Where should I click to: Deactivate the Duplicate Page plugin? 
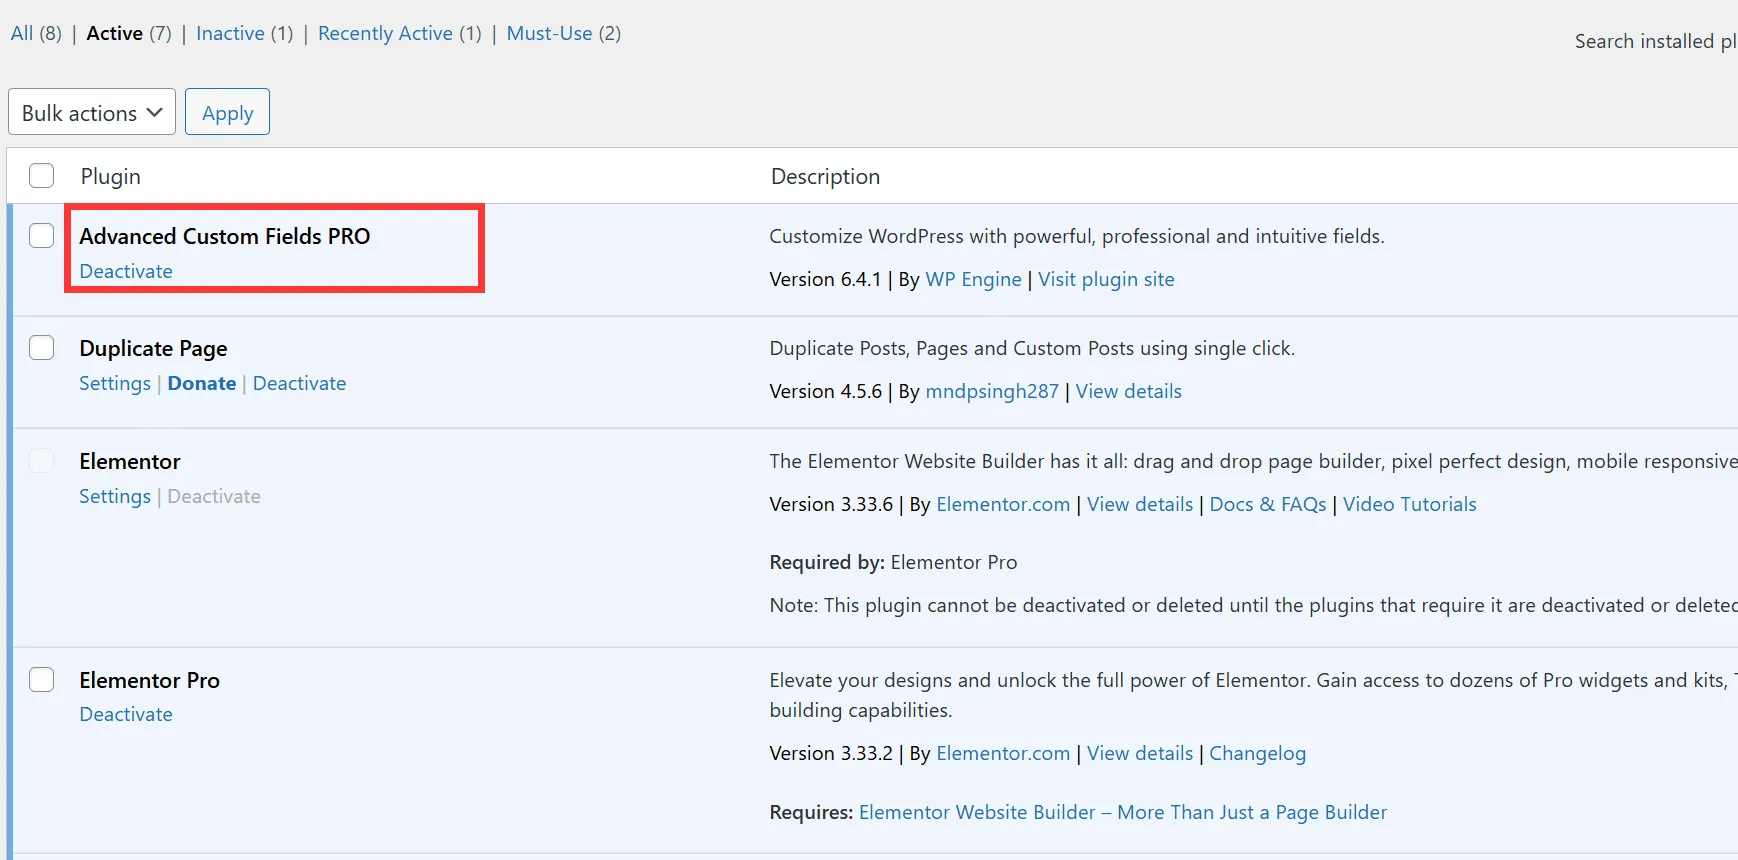click(x=299, y=383)
